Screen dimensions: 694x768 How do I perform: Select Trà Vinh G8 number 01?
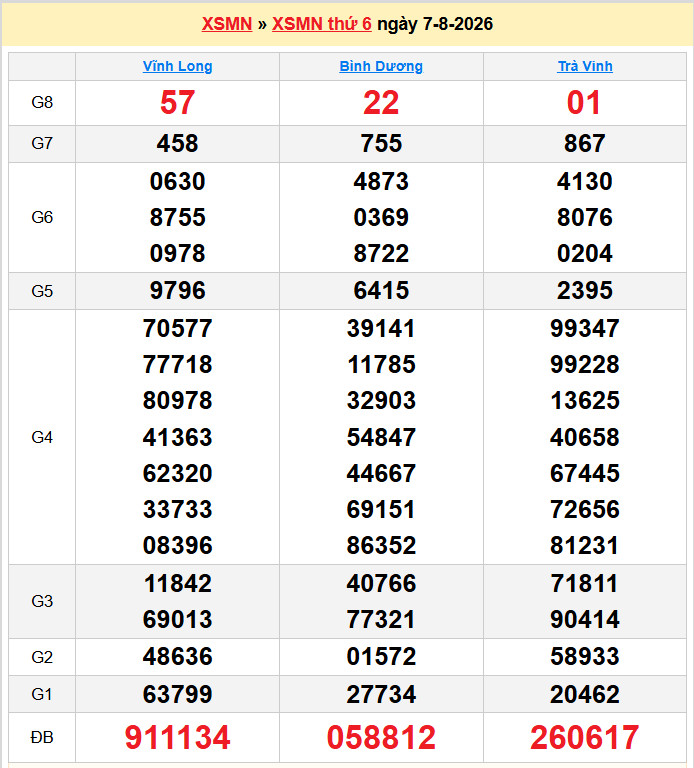584,103
